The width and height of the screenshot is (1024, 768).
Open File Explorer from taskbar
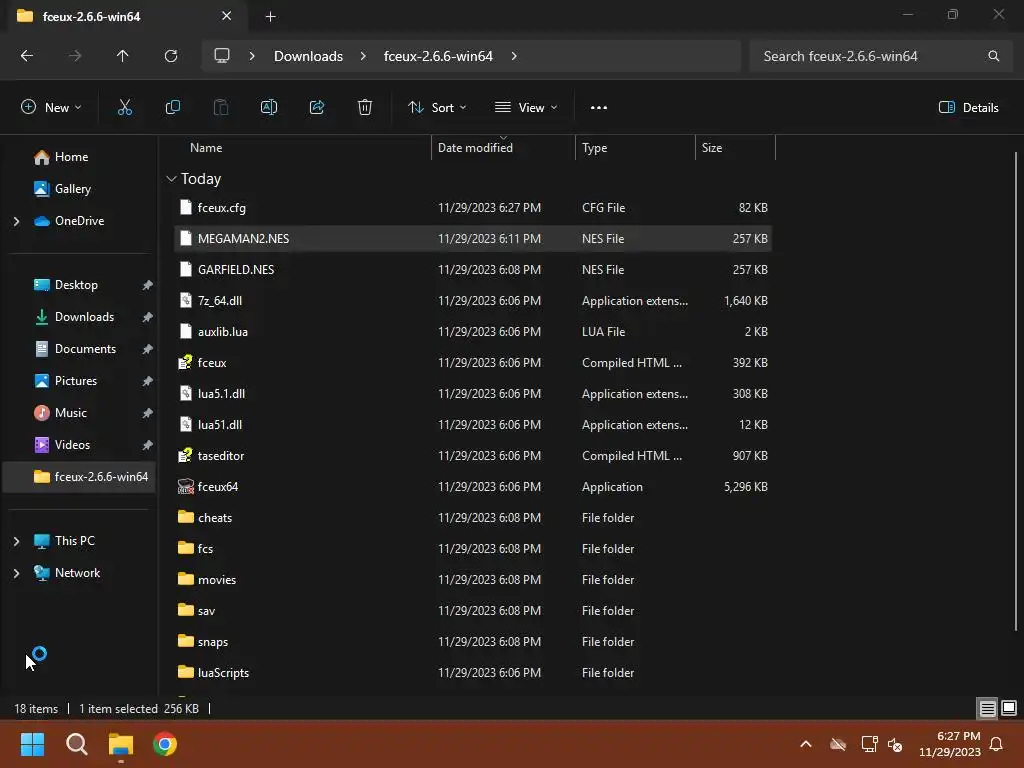[x=120, y=744]
